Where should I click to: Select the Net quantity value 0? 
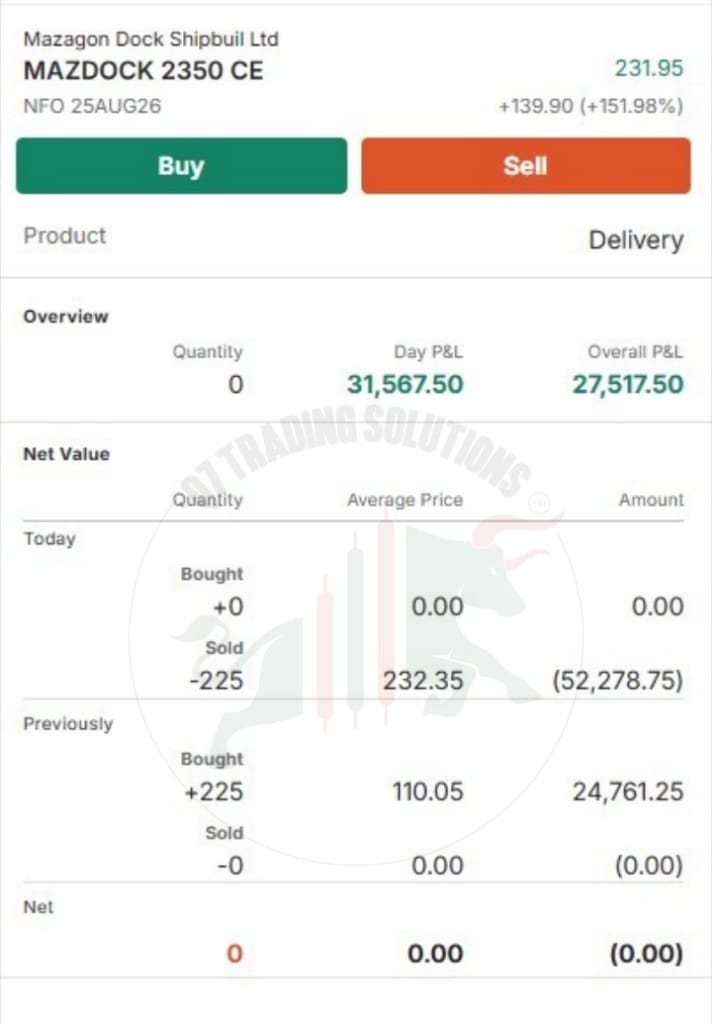[x=235, y=953]
